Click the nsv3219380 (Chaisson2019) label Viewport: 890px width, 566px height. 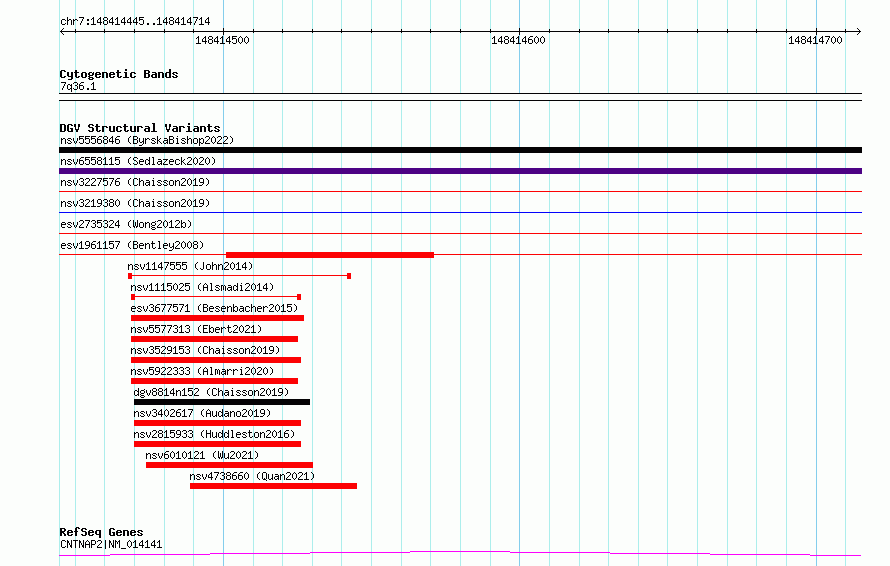tap(135, 203)
